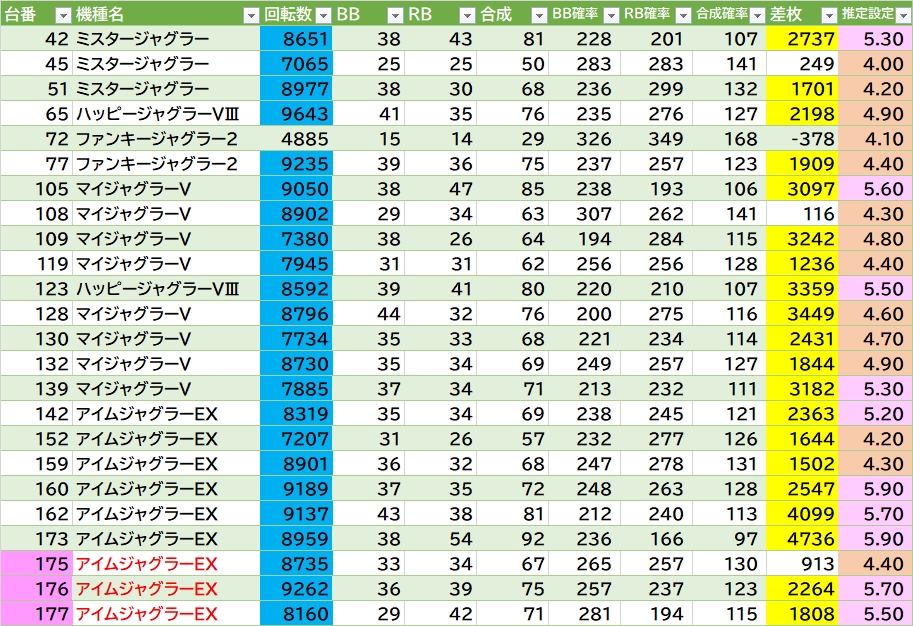This screenshot has width=913, height=626.
Task: Click 差枚 value 3449
Action: click(802, 314)
